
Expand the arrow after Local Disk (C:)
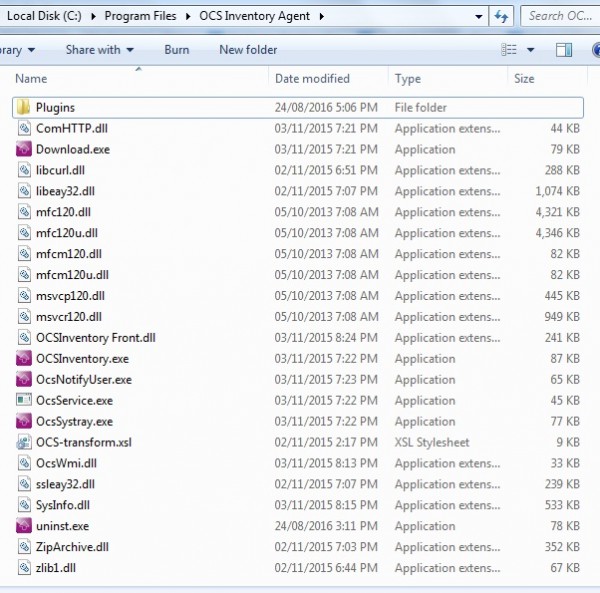(x=93, y=16)
